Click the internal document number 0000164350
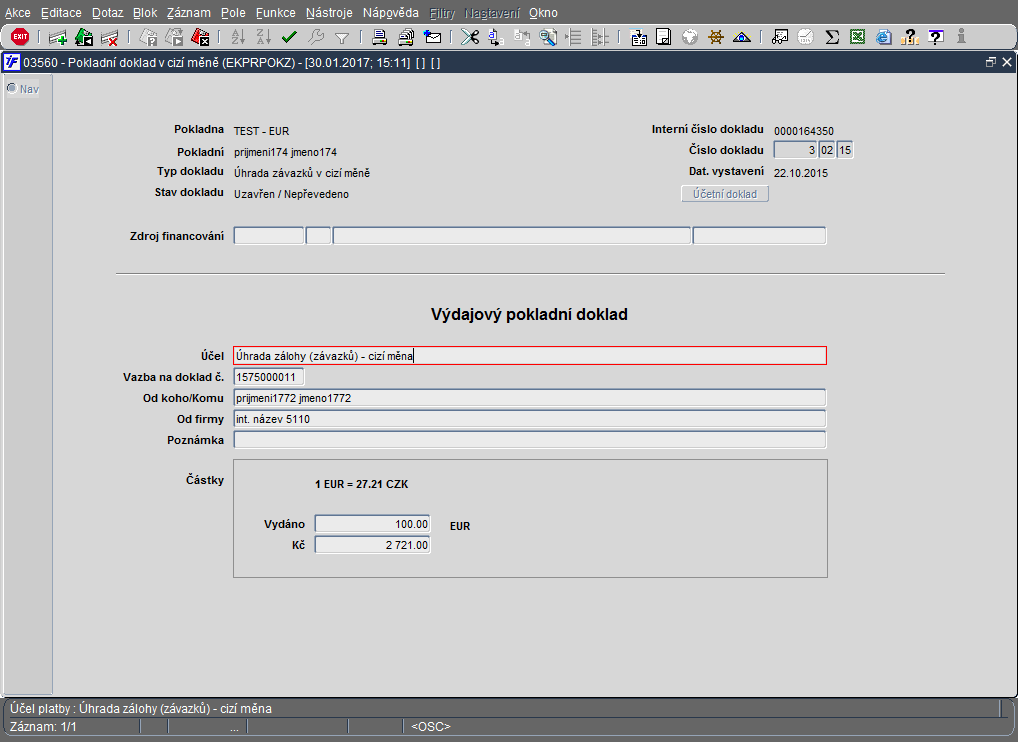The width and height of the screenshot is (1018, 742). 804,131
